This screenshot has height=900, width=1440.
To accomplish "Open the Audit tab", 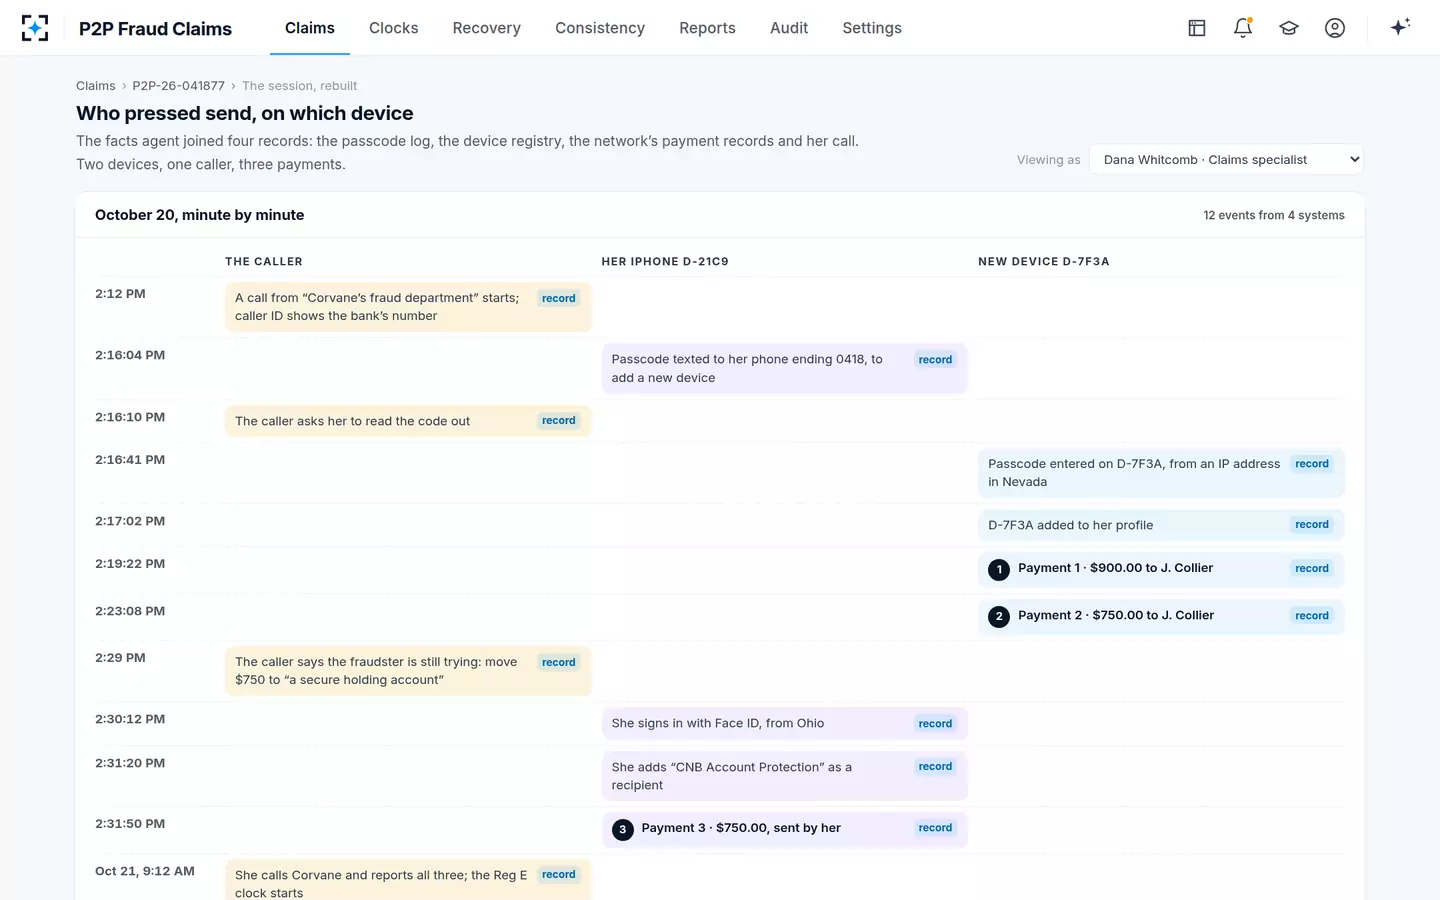I will coord(789,28).
